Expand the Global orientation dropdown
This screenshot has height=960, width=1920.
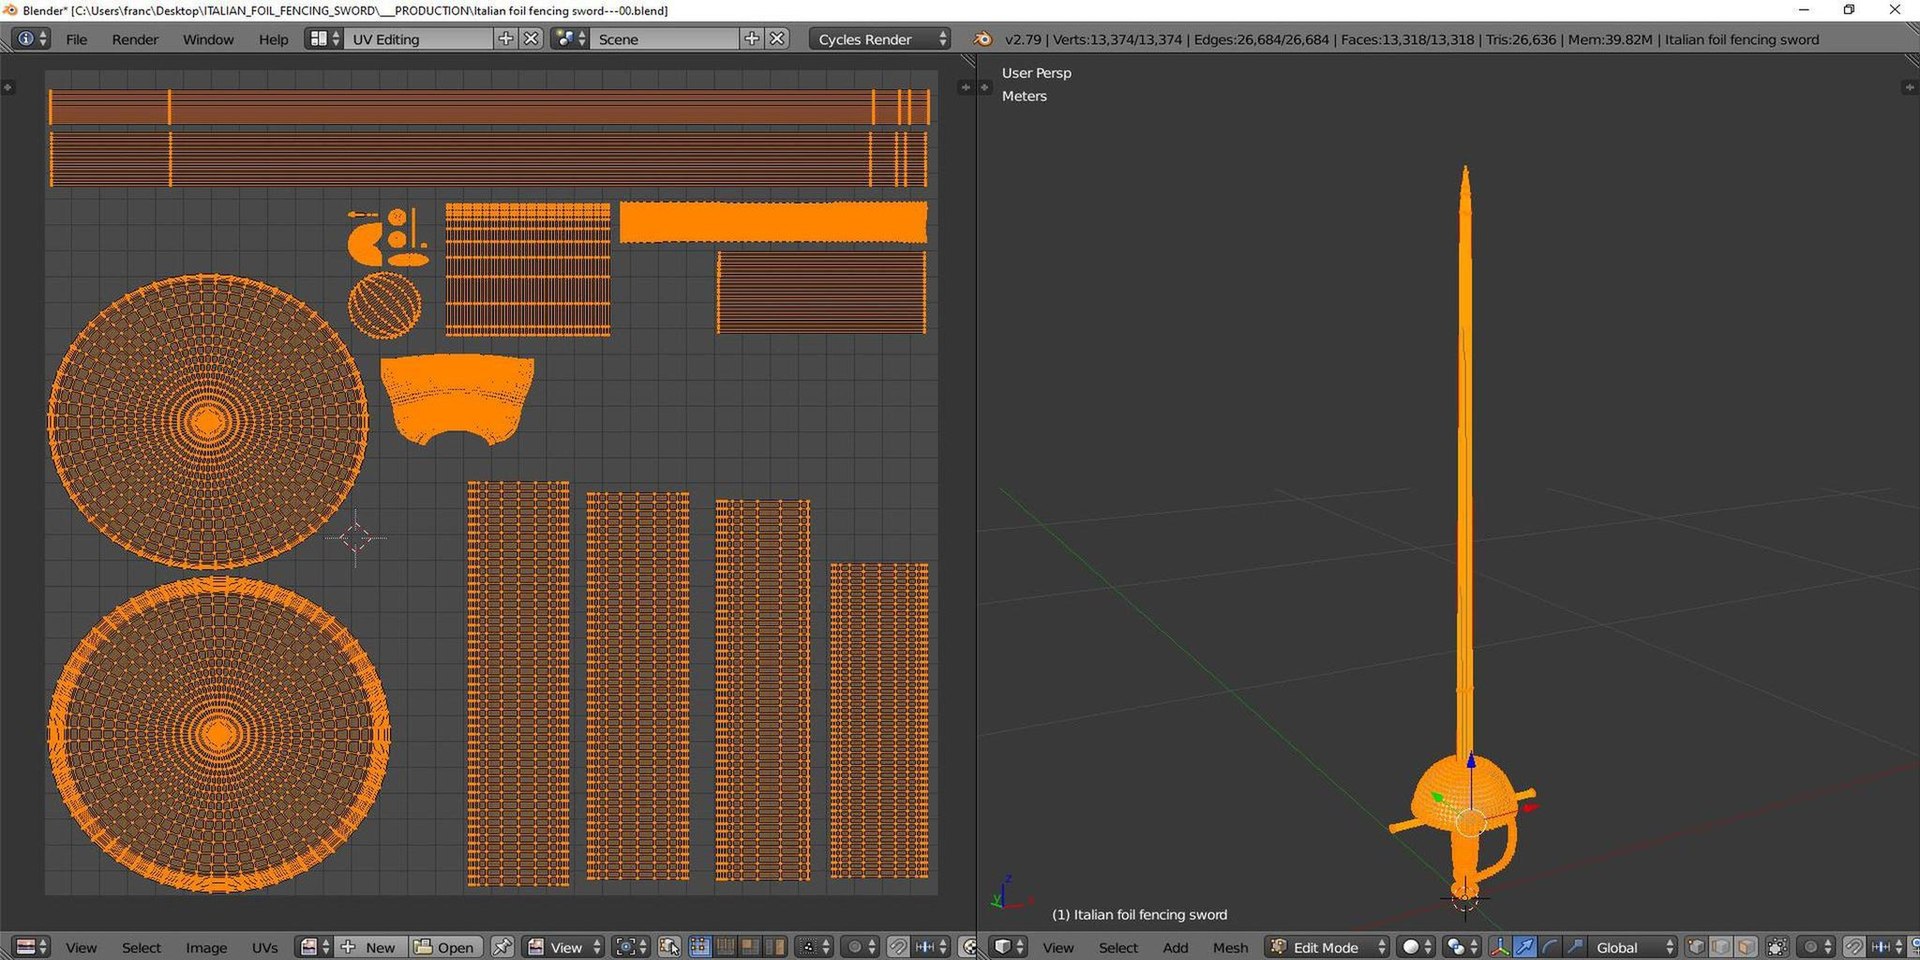tap(1632, 947)
